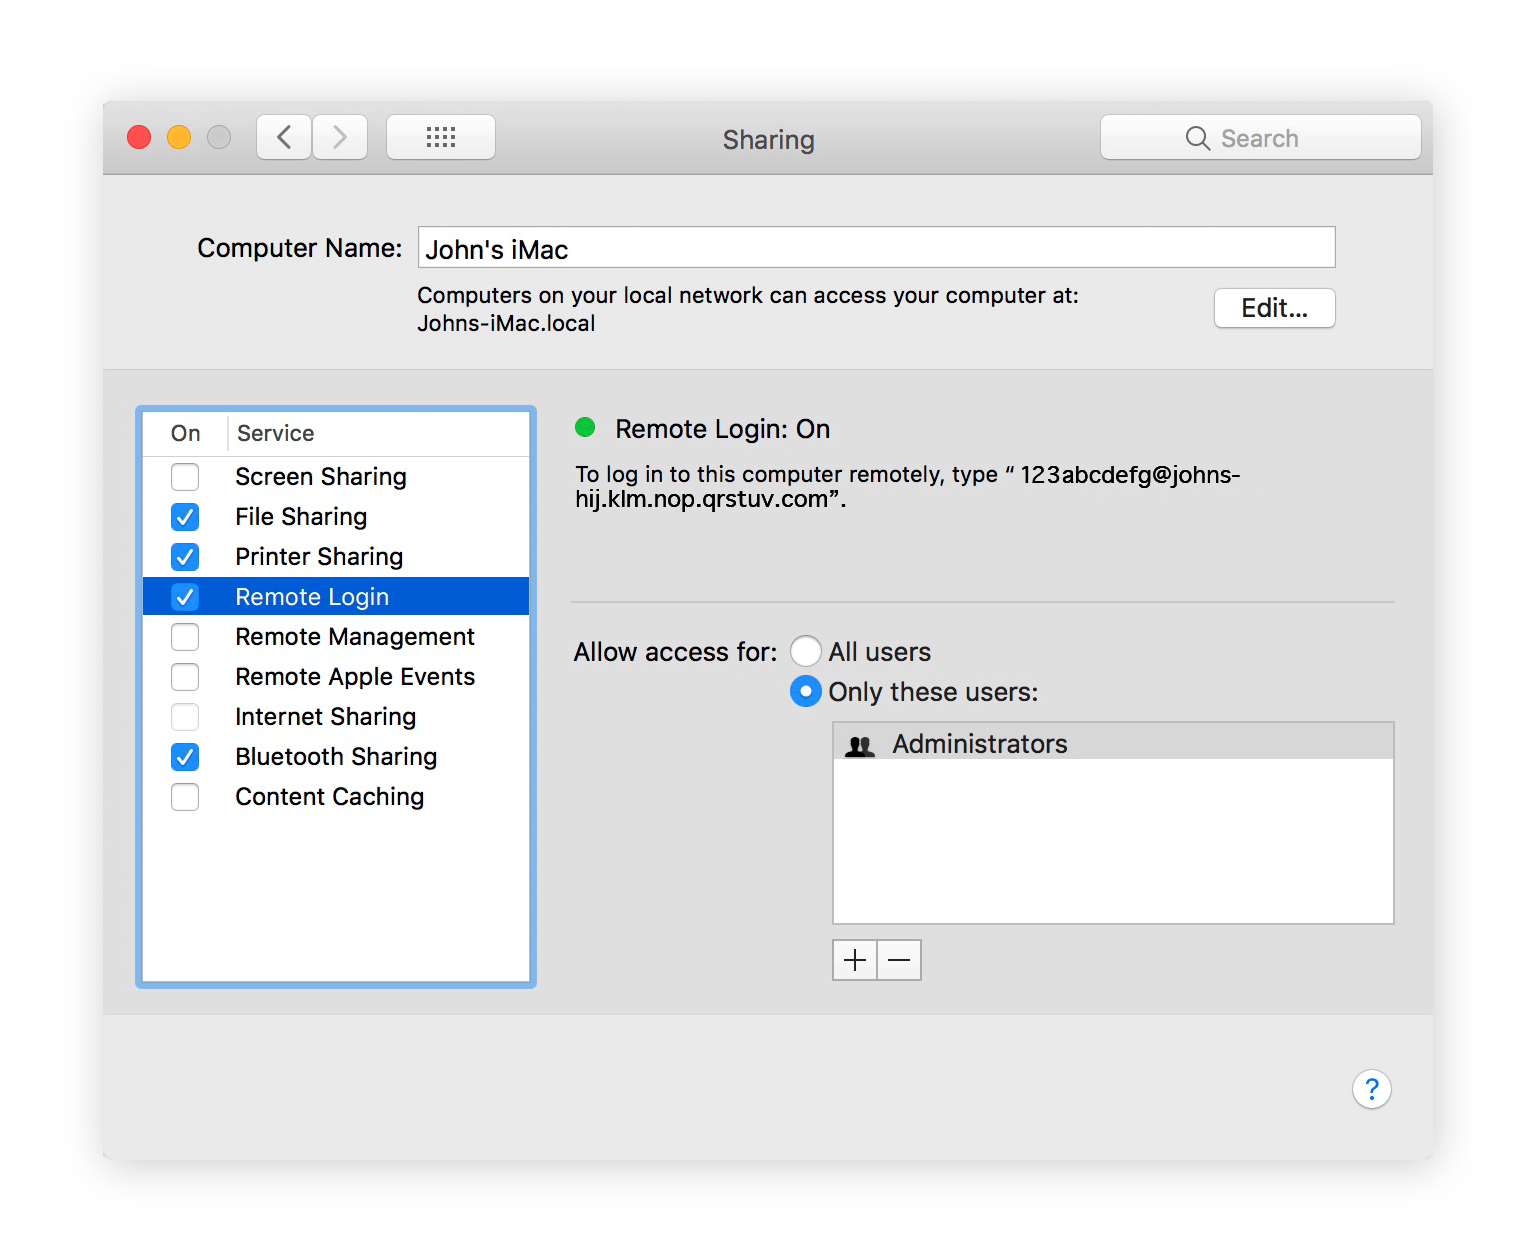Uncheck the Bluetooth Sharing checkbox
Screen dimensions: 1532x1259
185,757
